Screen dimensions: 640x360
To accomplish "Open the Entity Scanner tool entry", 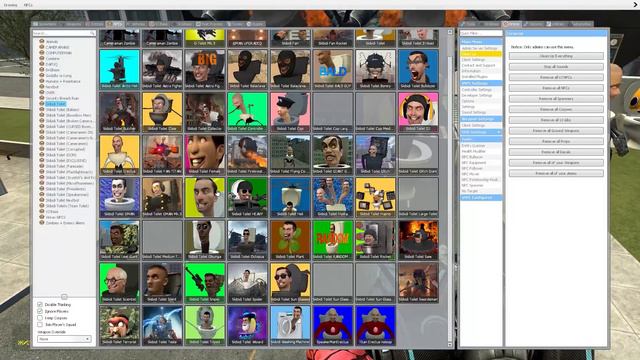I will (x=481, y=146).
